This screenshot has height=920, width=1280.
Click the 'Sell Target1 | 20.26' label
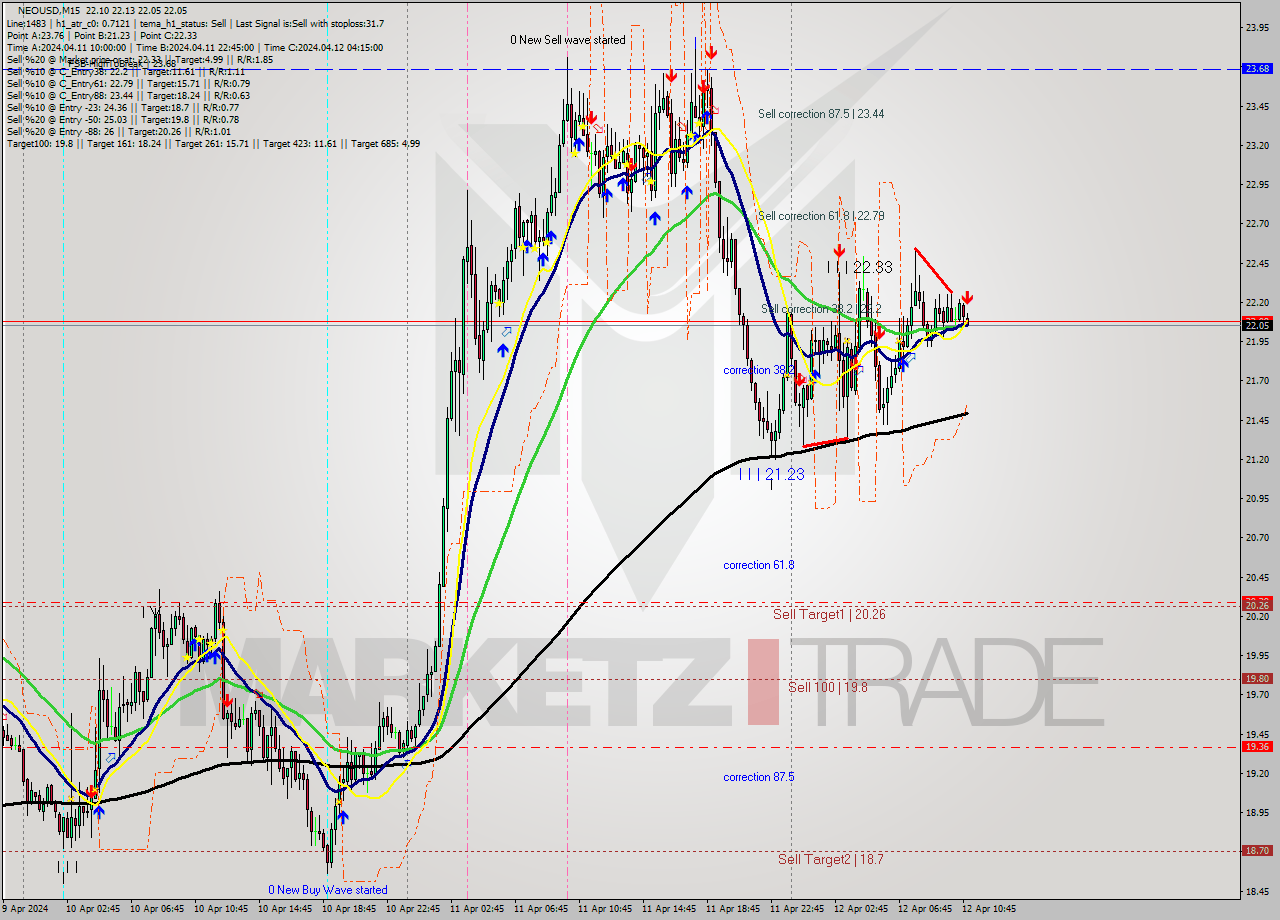pyautogui.click(x=829, y=614)
